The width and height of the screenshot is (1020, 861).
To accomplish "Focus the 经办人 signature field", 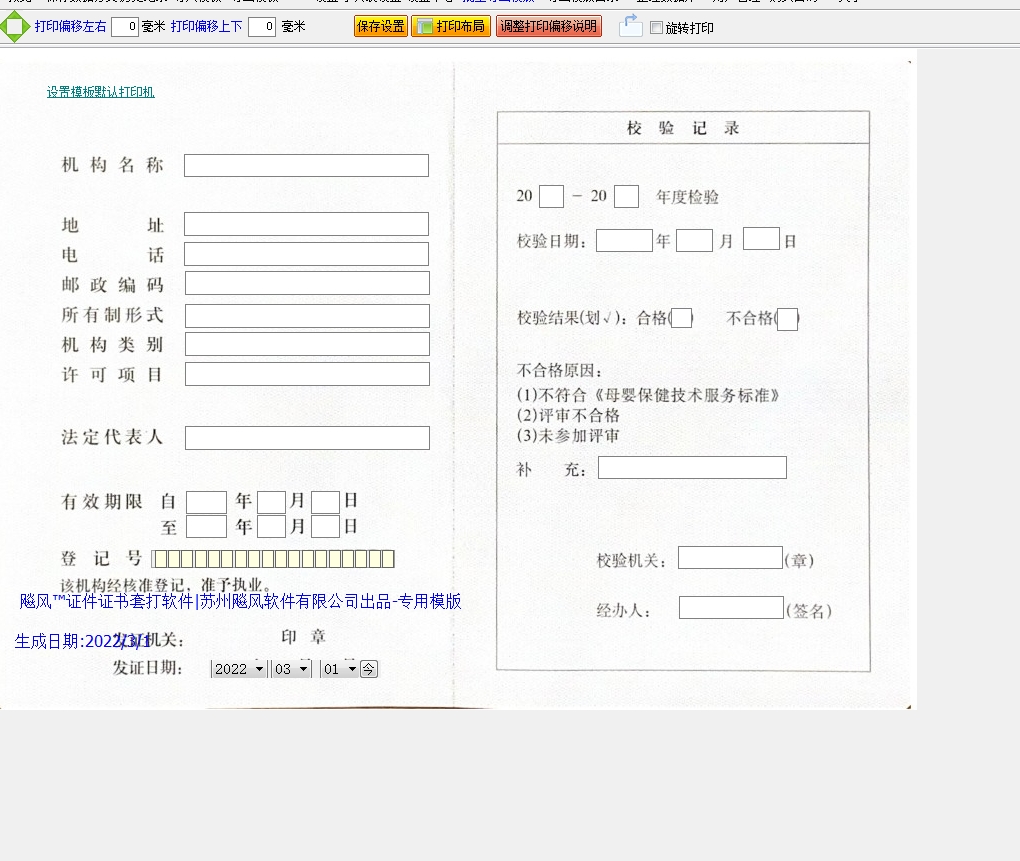I will pos(731,608).
